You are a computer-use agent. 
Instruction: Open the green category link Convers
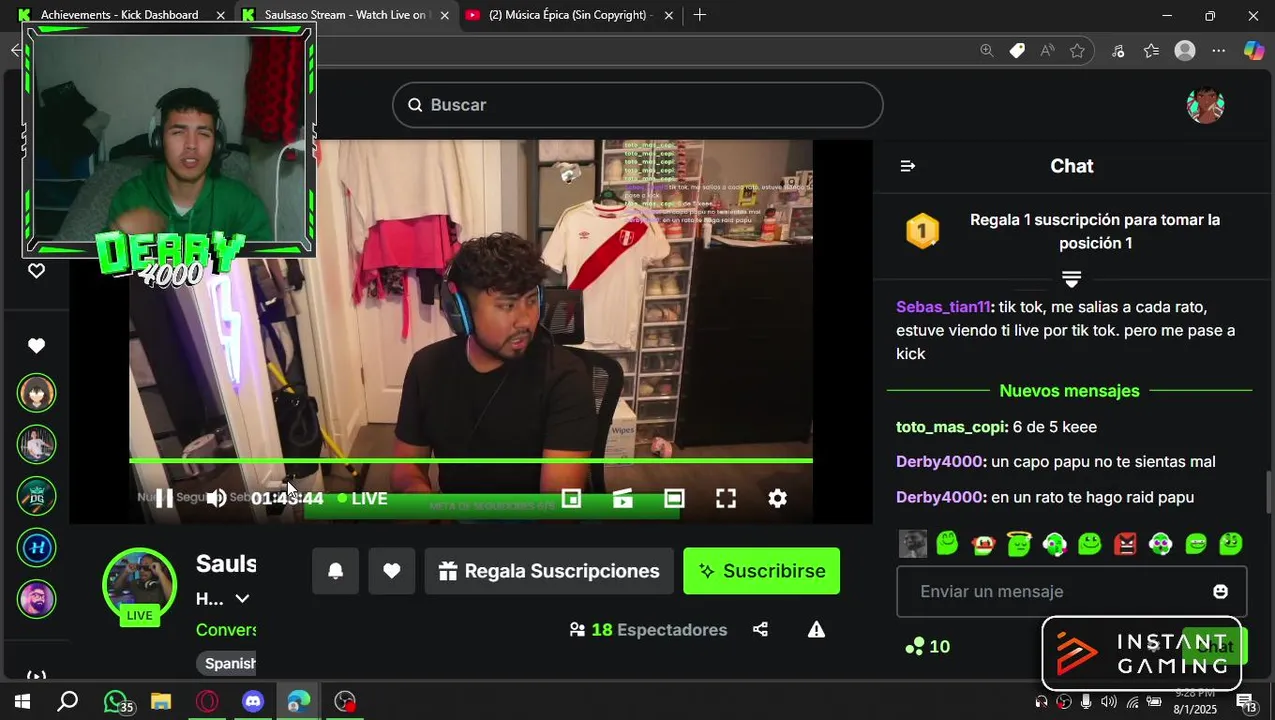(226, 630)
